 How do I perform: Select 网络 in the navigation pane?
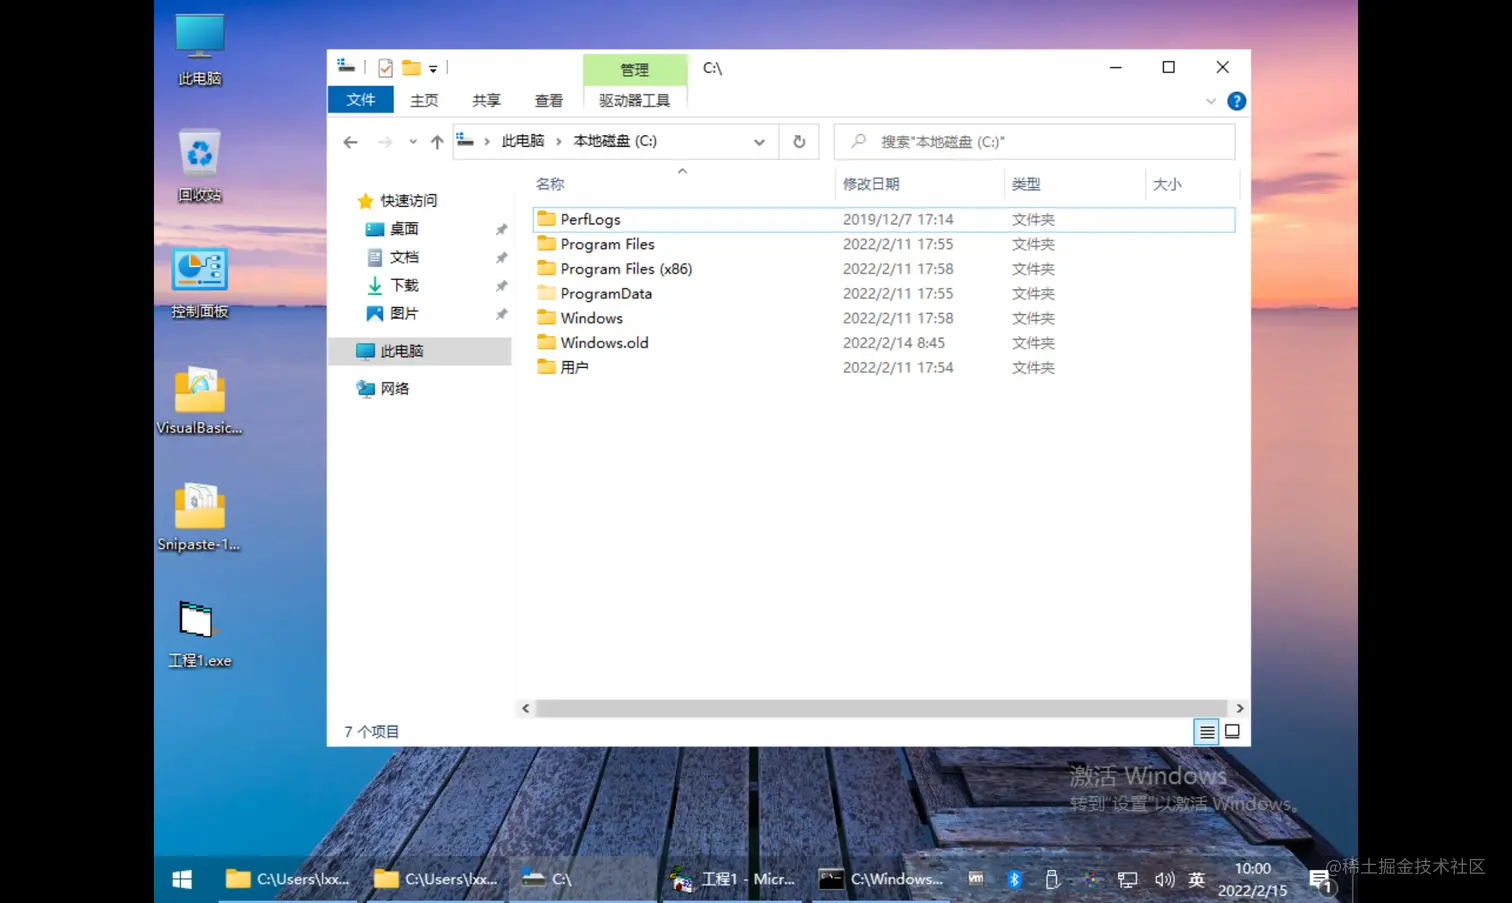(394, 388)
